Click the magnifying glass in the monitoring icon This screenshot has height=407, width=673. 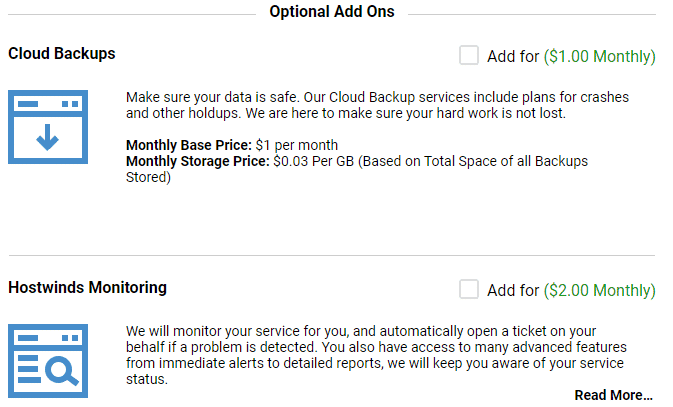[x=62, y=371]
